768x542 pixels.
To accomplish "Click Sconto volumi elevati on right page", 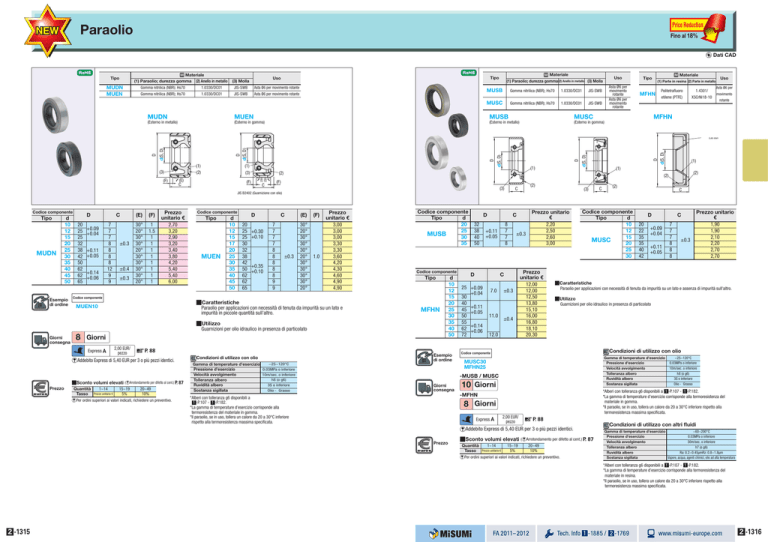I will (489, 439).
